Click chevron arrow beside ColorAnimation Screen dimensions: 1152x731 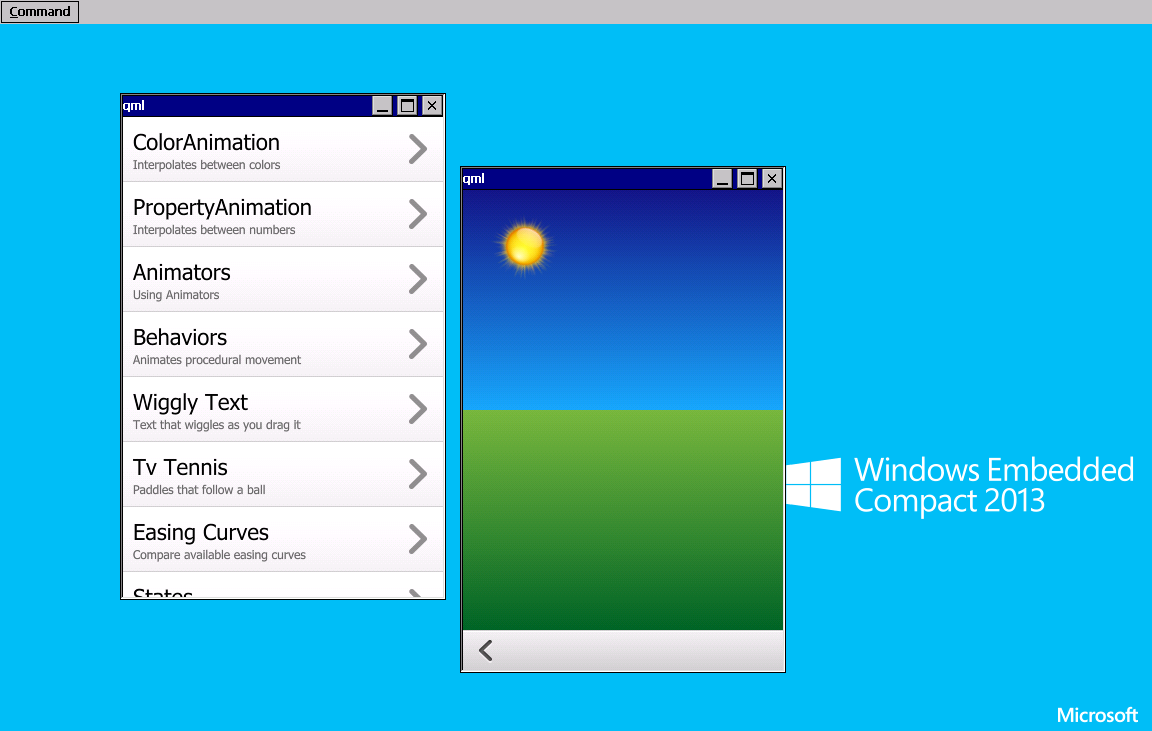coord(418,149)
